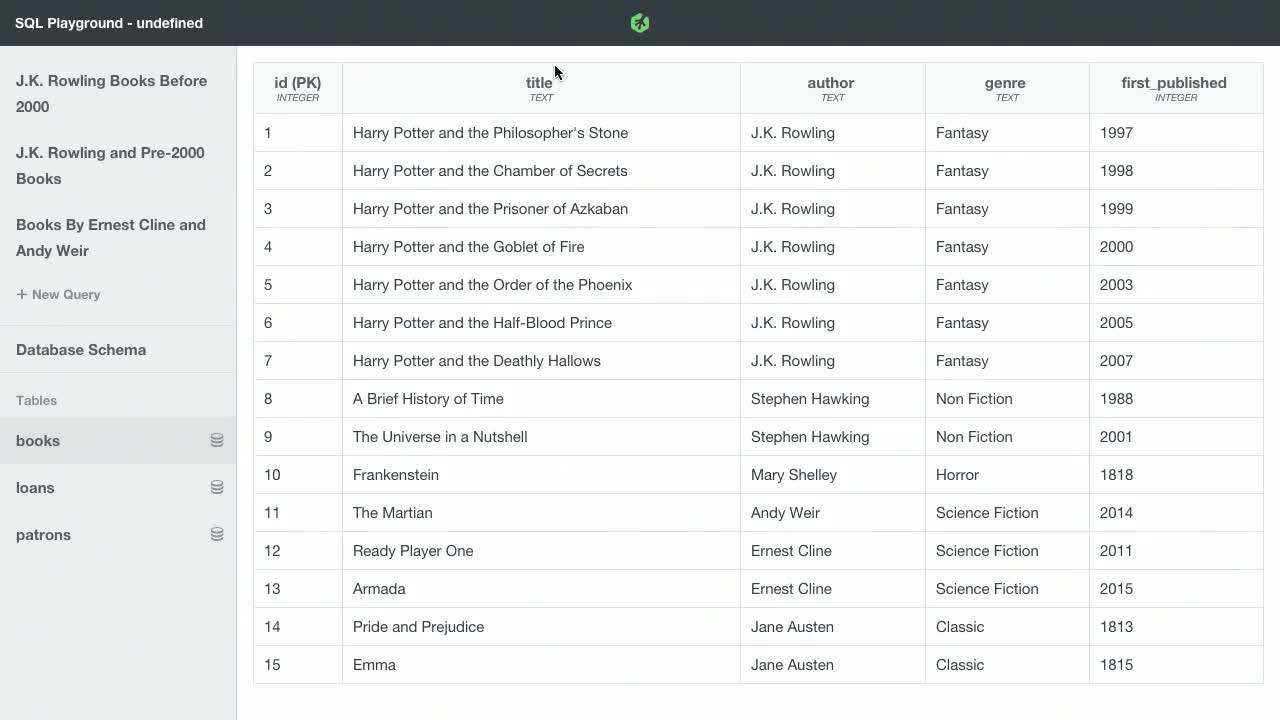This screenshot has width=1280, height=720.
Task: Click the database icon next to books table
Action: [217, 440]
